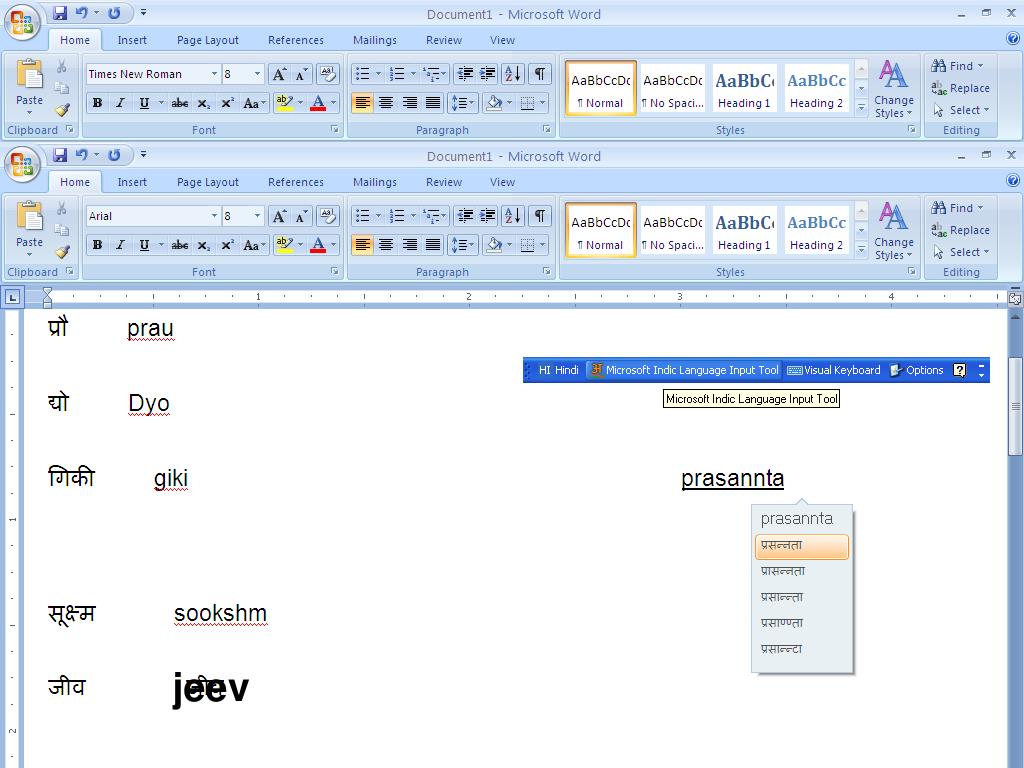Viewport: 1024px width, 768px height.
Task: Open the Times New Roman font name dropdown
Action: [214, 74]
